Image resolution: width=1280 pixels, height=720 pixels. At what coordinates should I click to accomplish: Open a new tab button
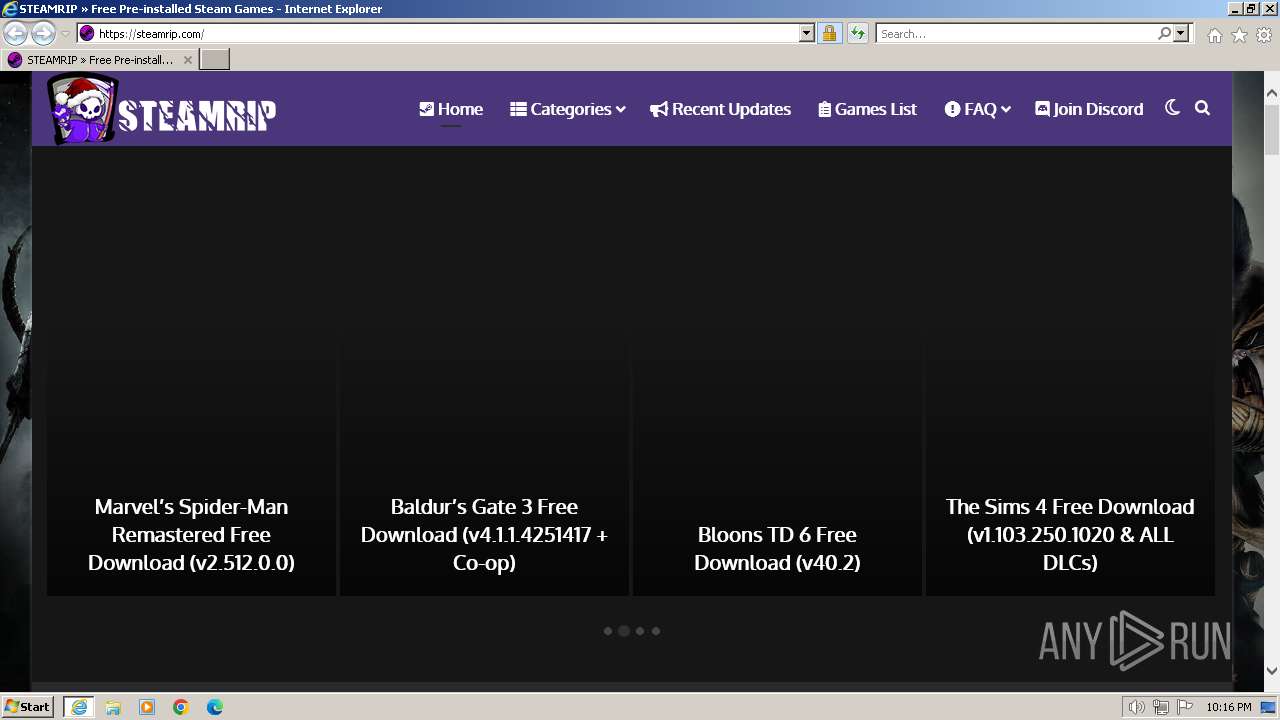(x=215, y=60)
